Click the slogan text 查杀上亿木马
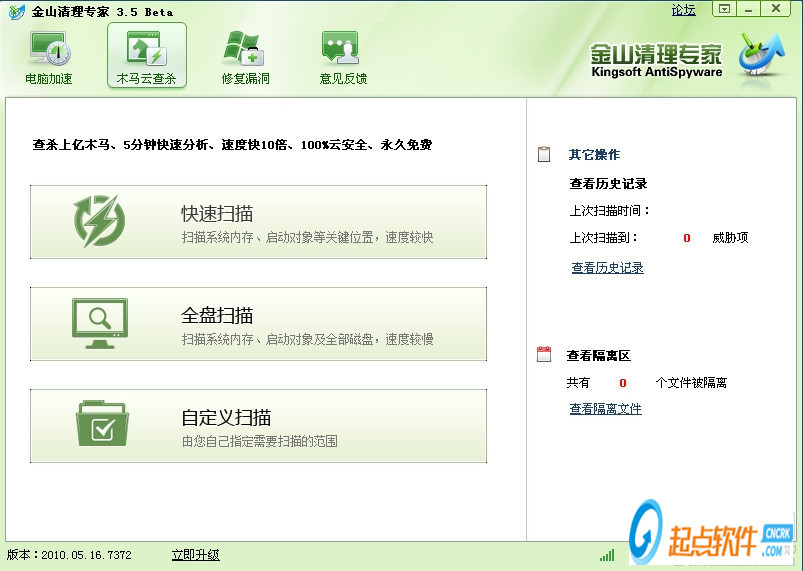Screen dimensions: 803x571 (71, 145)
